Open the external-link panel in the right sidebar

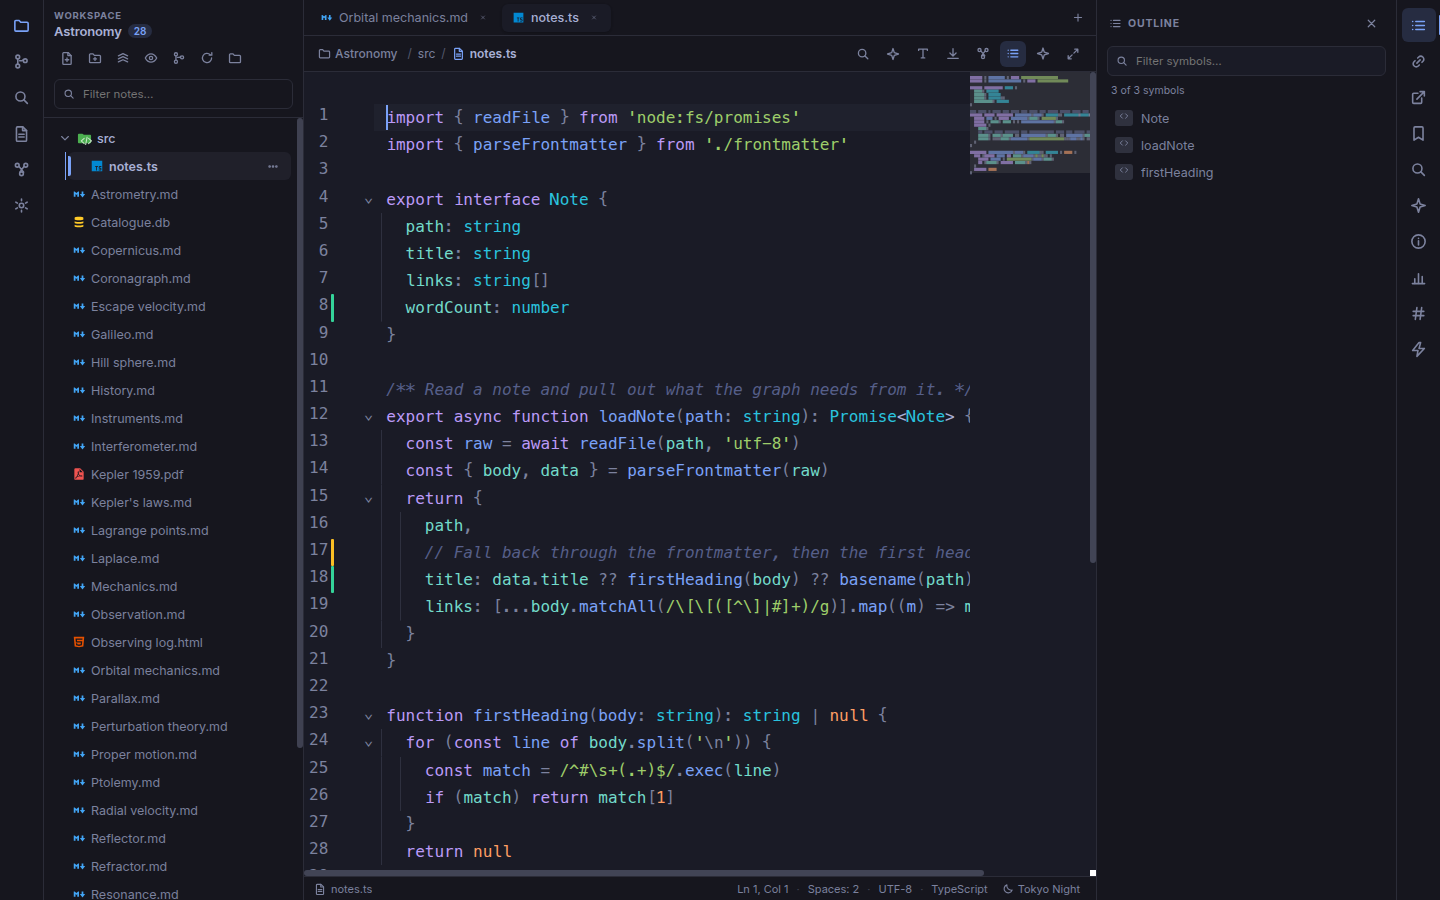[x=1418, y=98]
